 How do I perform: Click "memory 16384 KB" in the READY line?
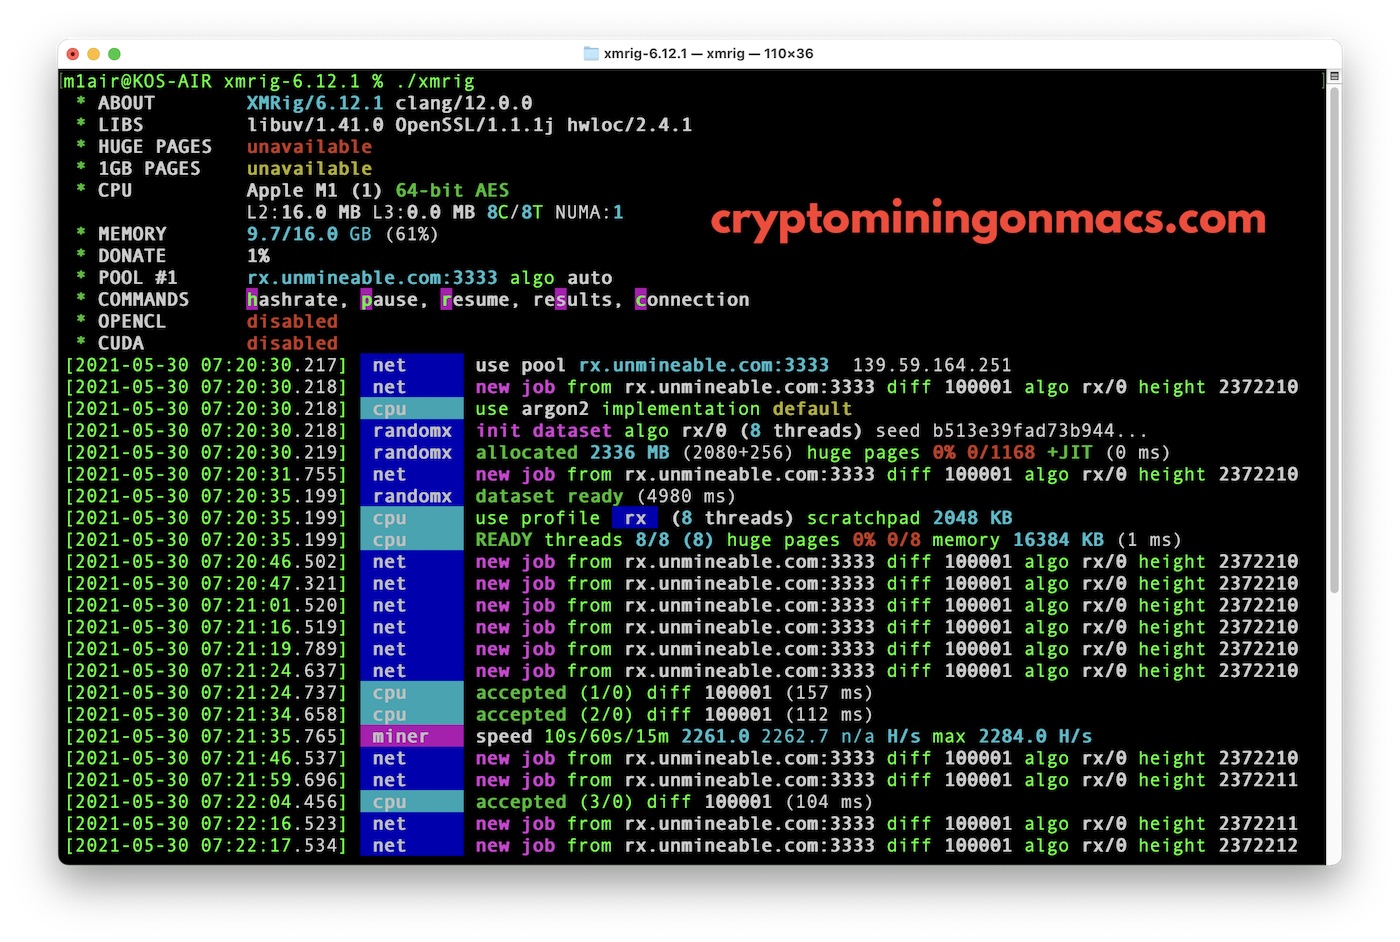(1018, 540)
